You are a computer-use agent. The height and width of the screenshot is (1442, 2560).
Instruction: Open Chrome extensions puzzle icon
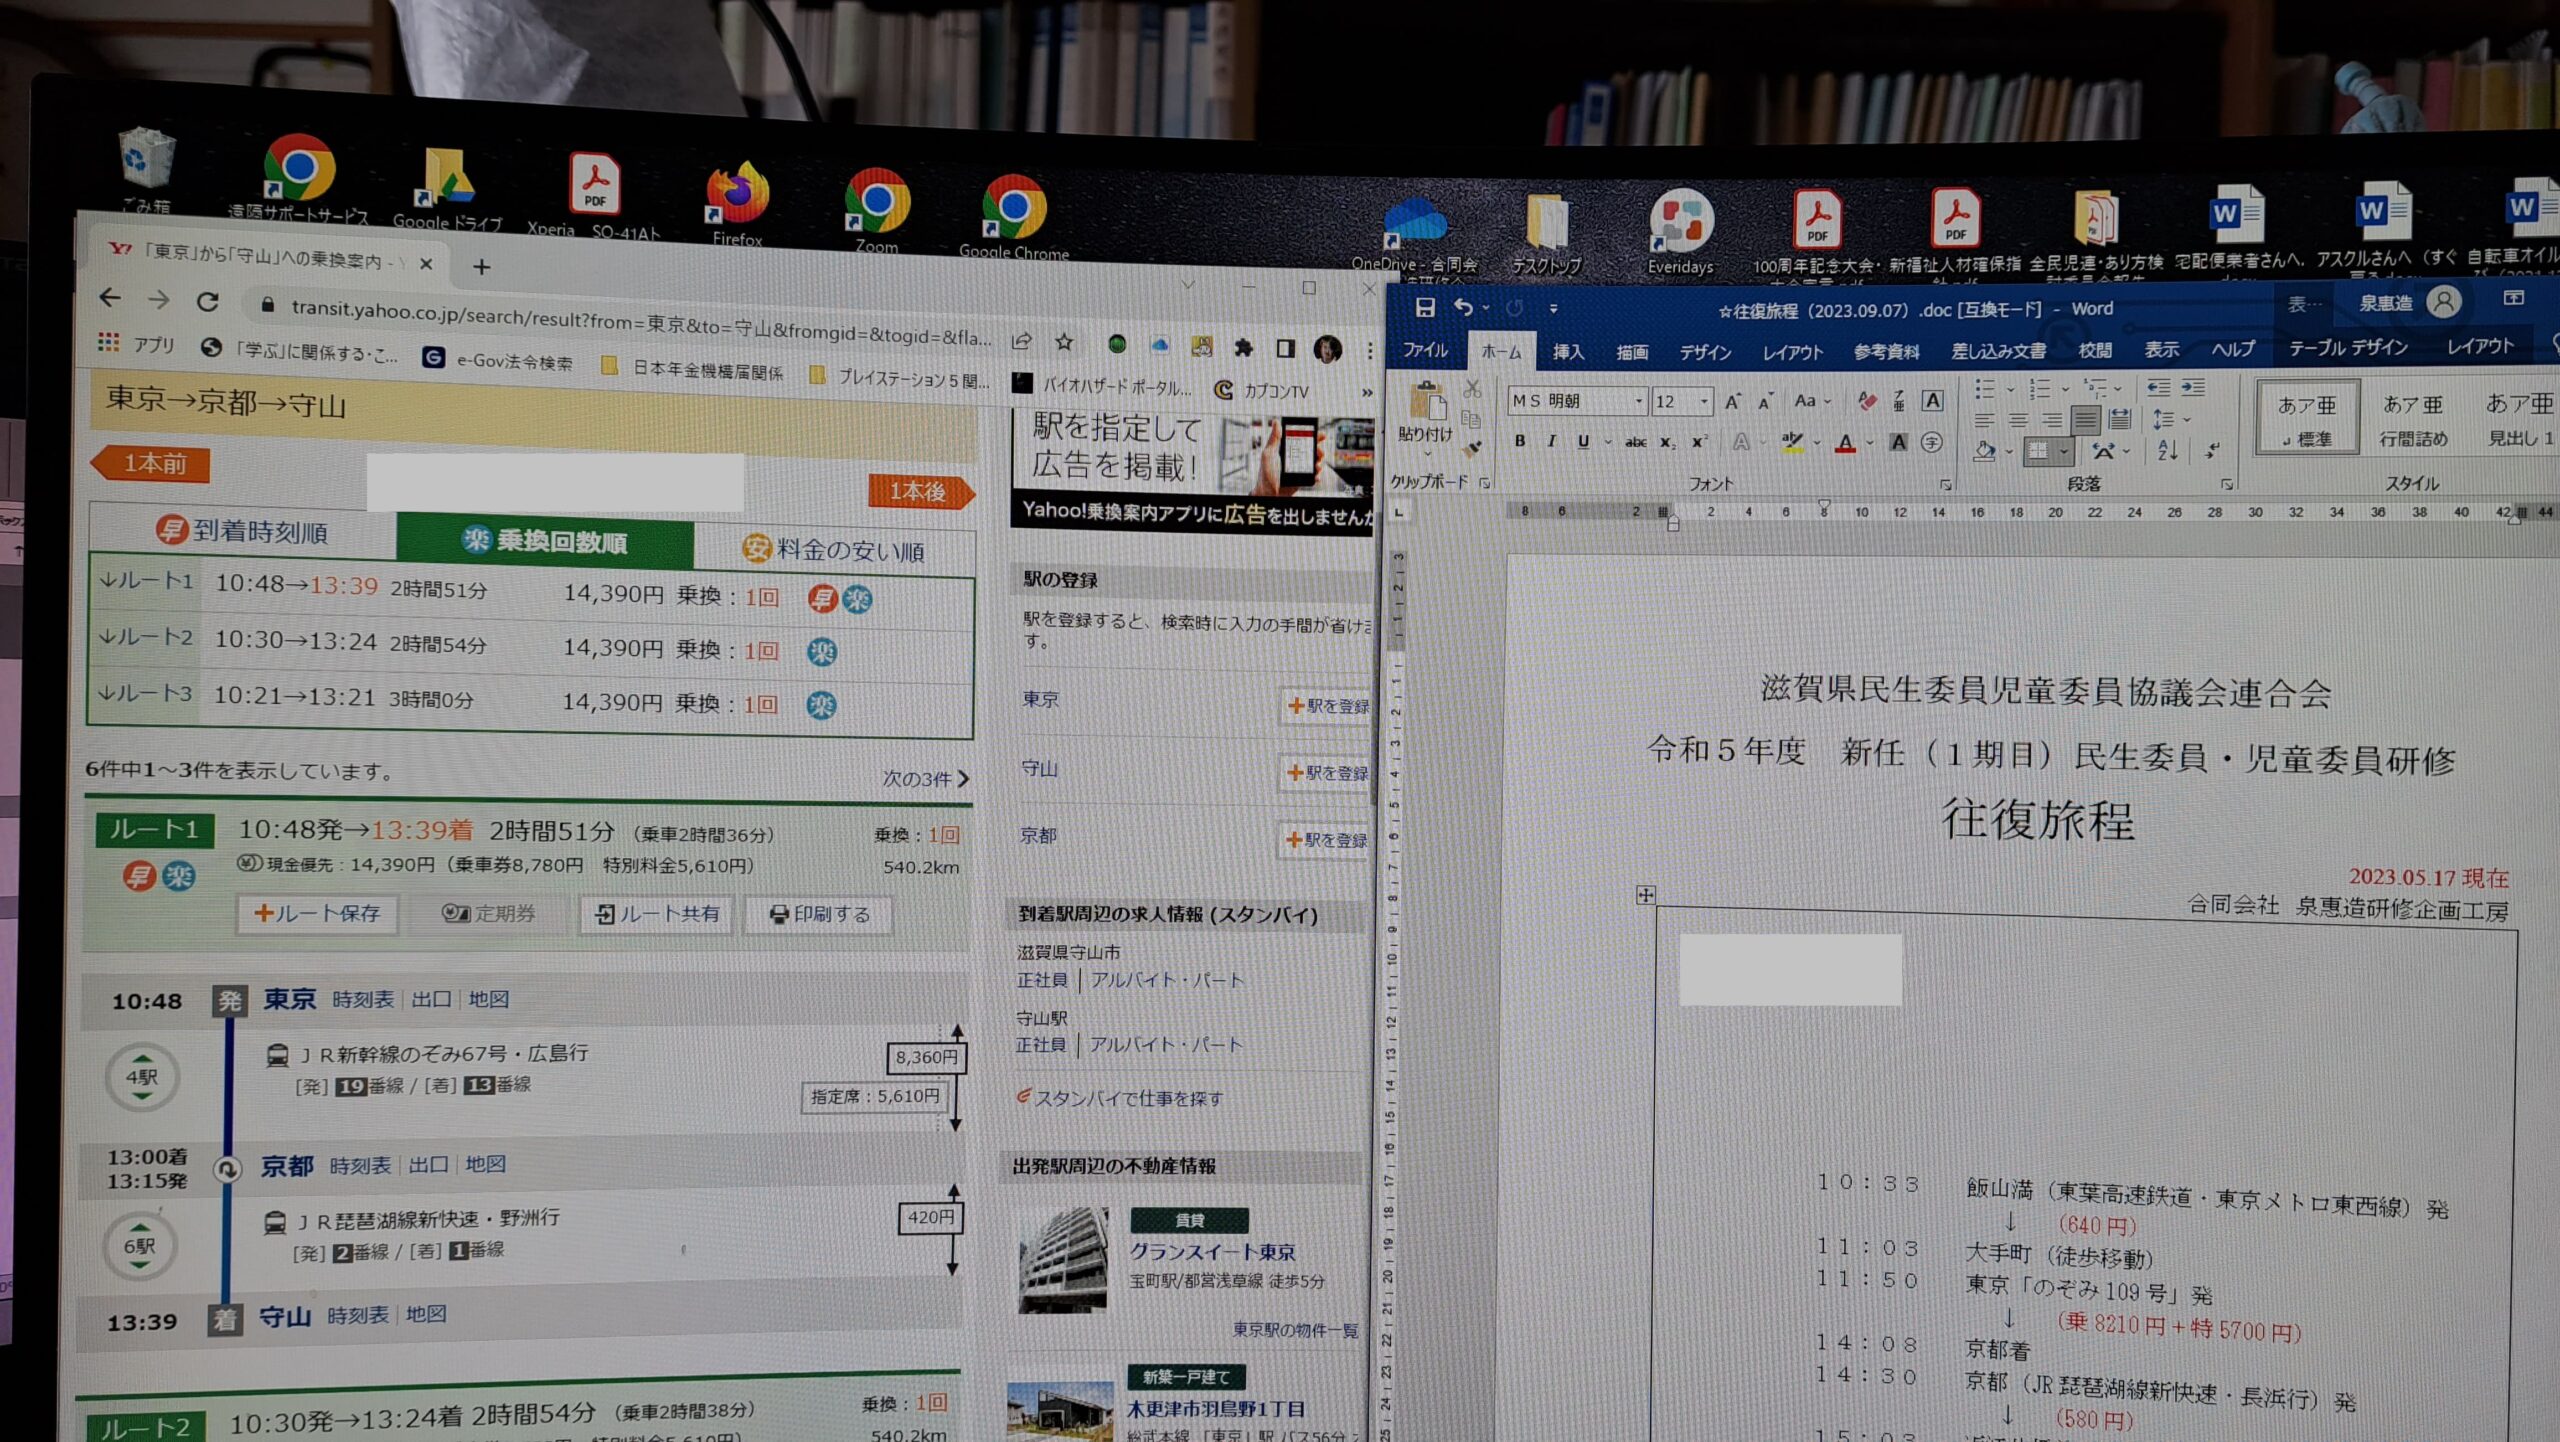point(1243,347)
